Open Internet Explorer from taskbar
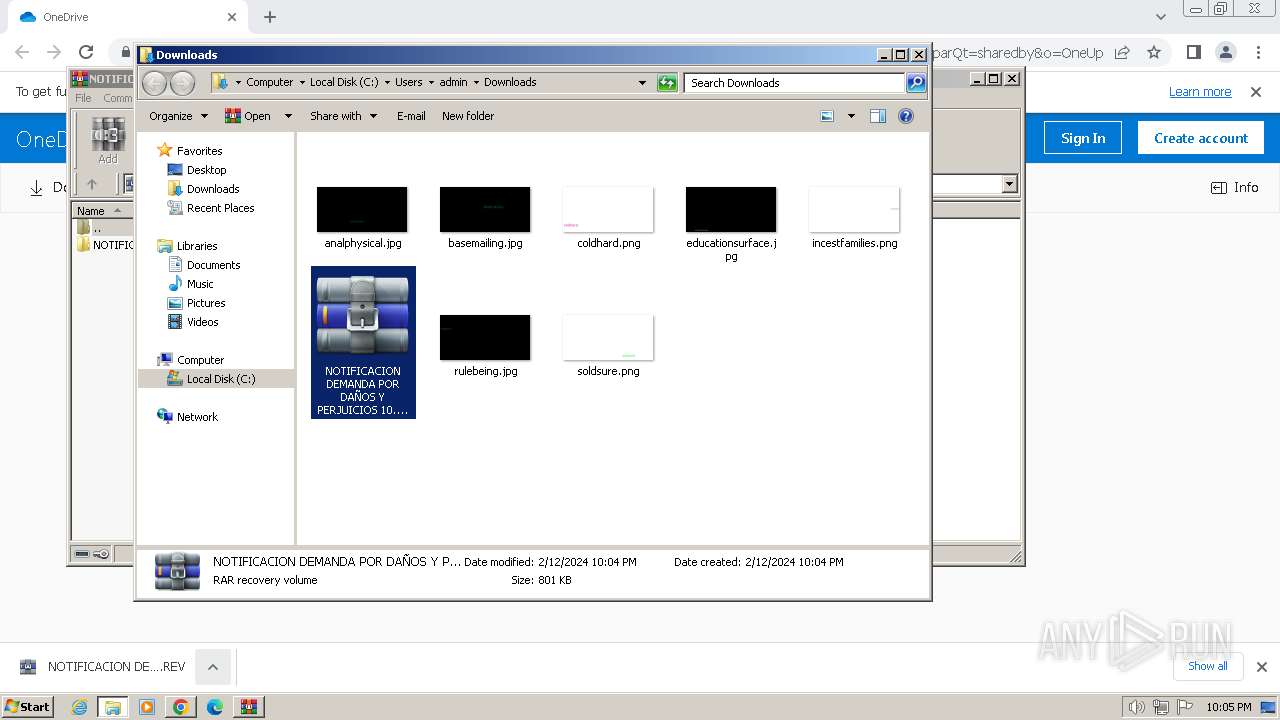Screen dimensions: 1280x720 pyautogui.click(x=79, y=707)
